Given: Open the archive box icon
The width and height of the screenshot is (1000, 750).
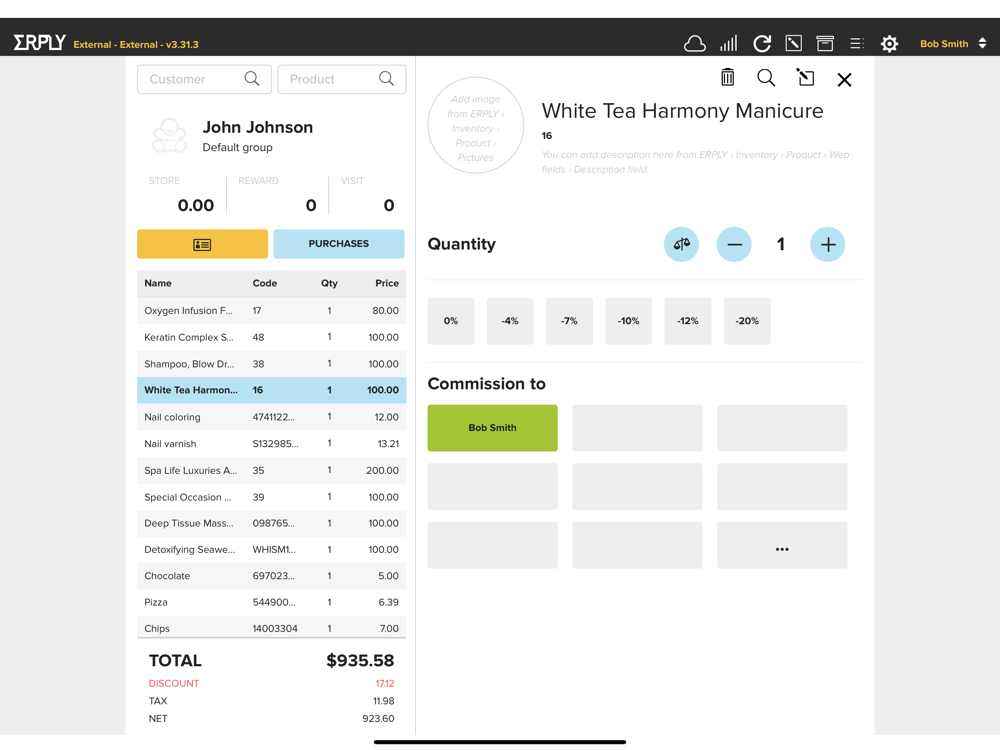Looking at the screenshot, I should tap(825, 43).
